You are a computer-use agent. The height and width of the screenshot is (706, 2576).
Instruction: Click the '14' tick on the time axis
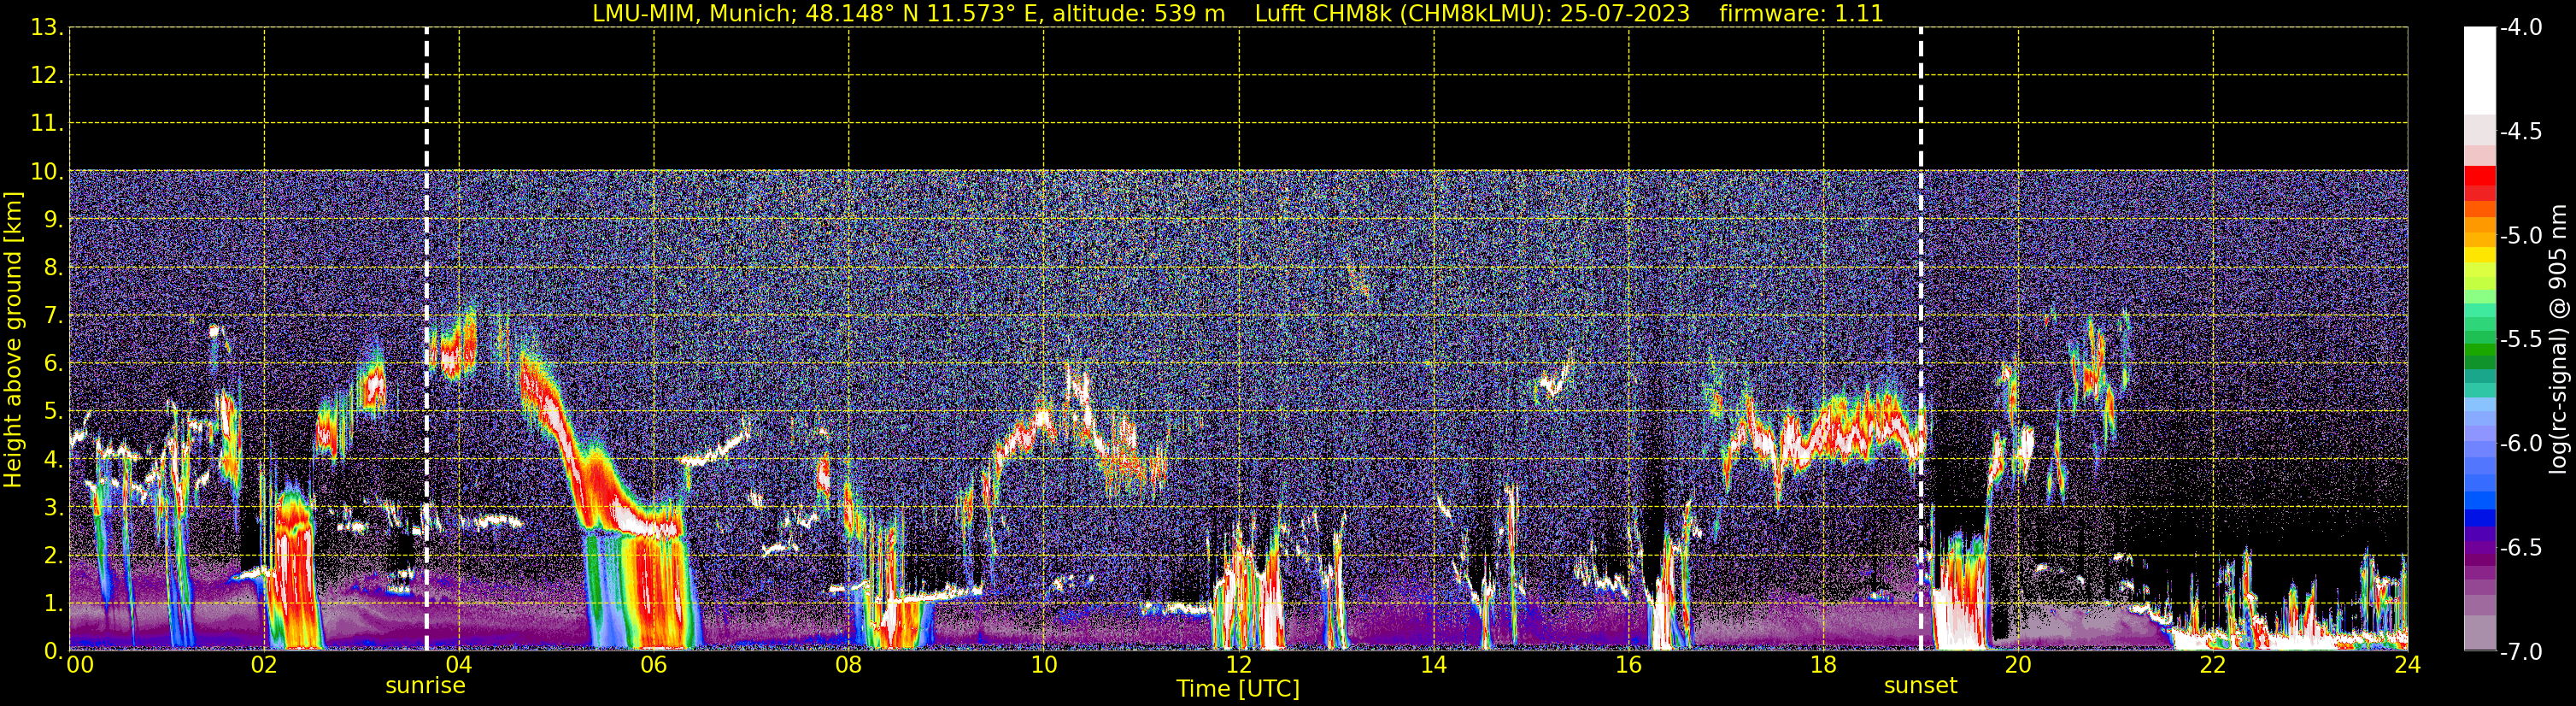(1434, 665)
